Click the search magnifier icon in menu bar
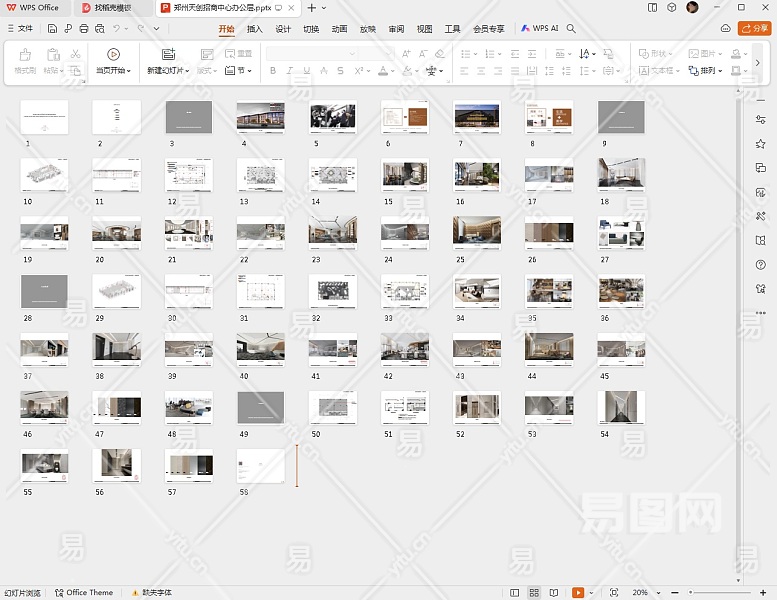This screenshot has width=777, height=600. [572, 29]
